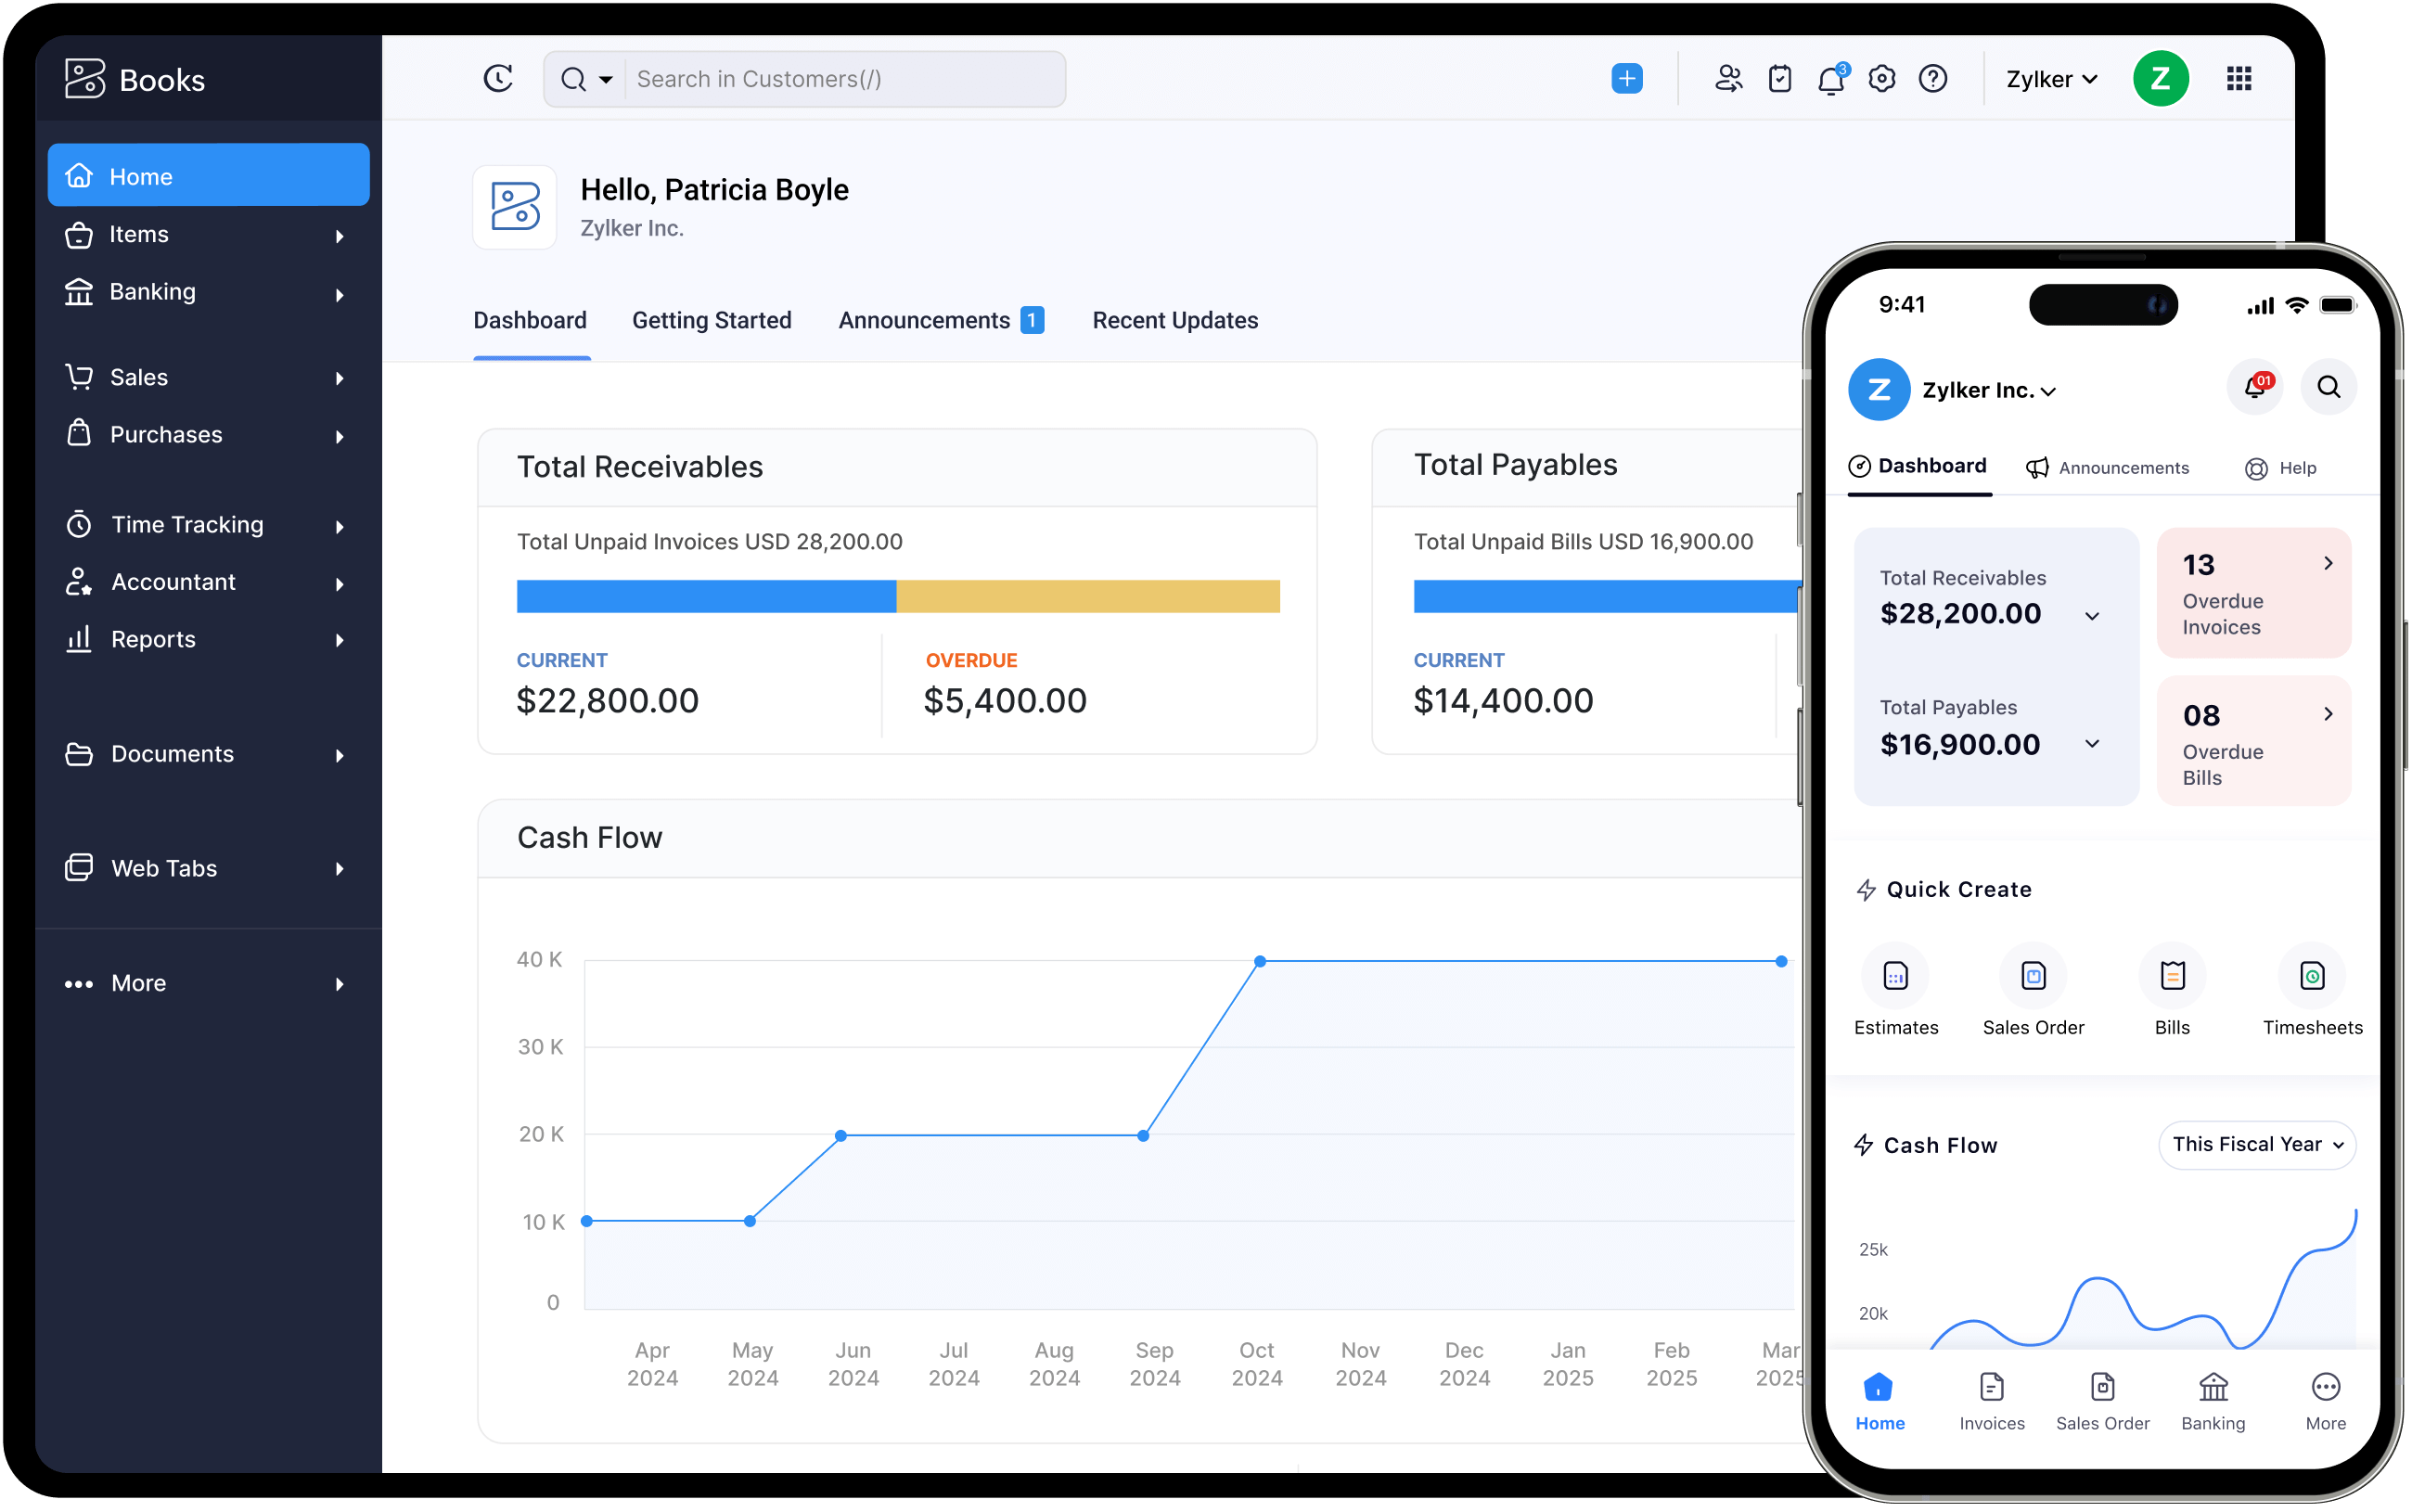
Task: Open Sales Order in mobile bottom bar
Action: [x=2102, y=1400]
